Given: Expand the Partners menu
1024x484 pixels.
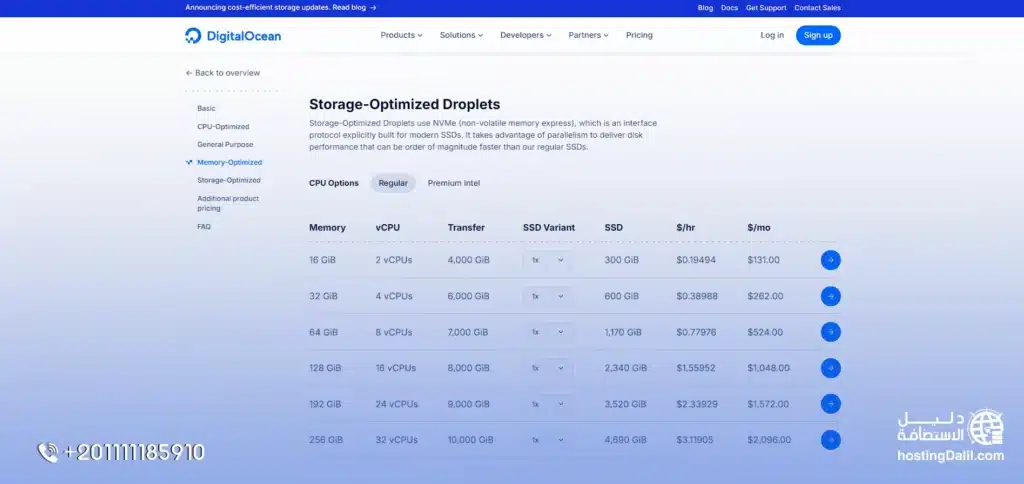Looking at the screenshot, I should pyautogui.click(x=588, y=35).
